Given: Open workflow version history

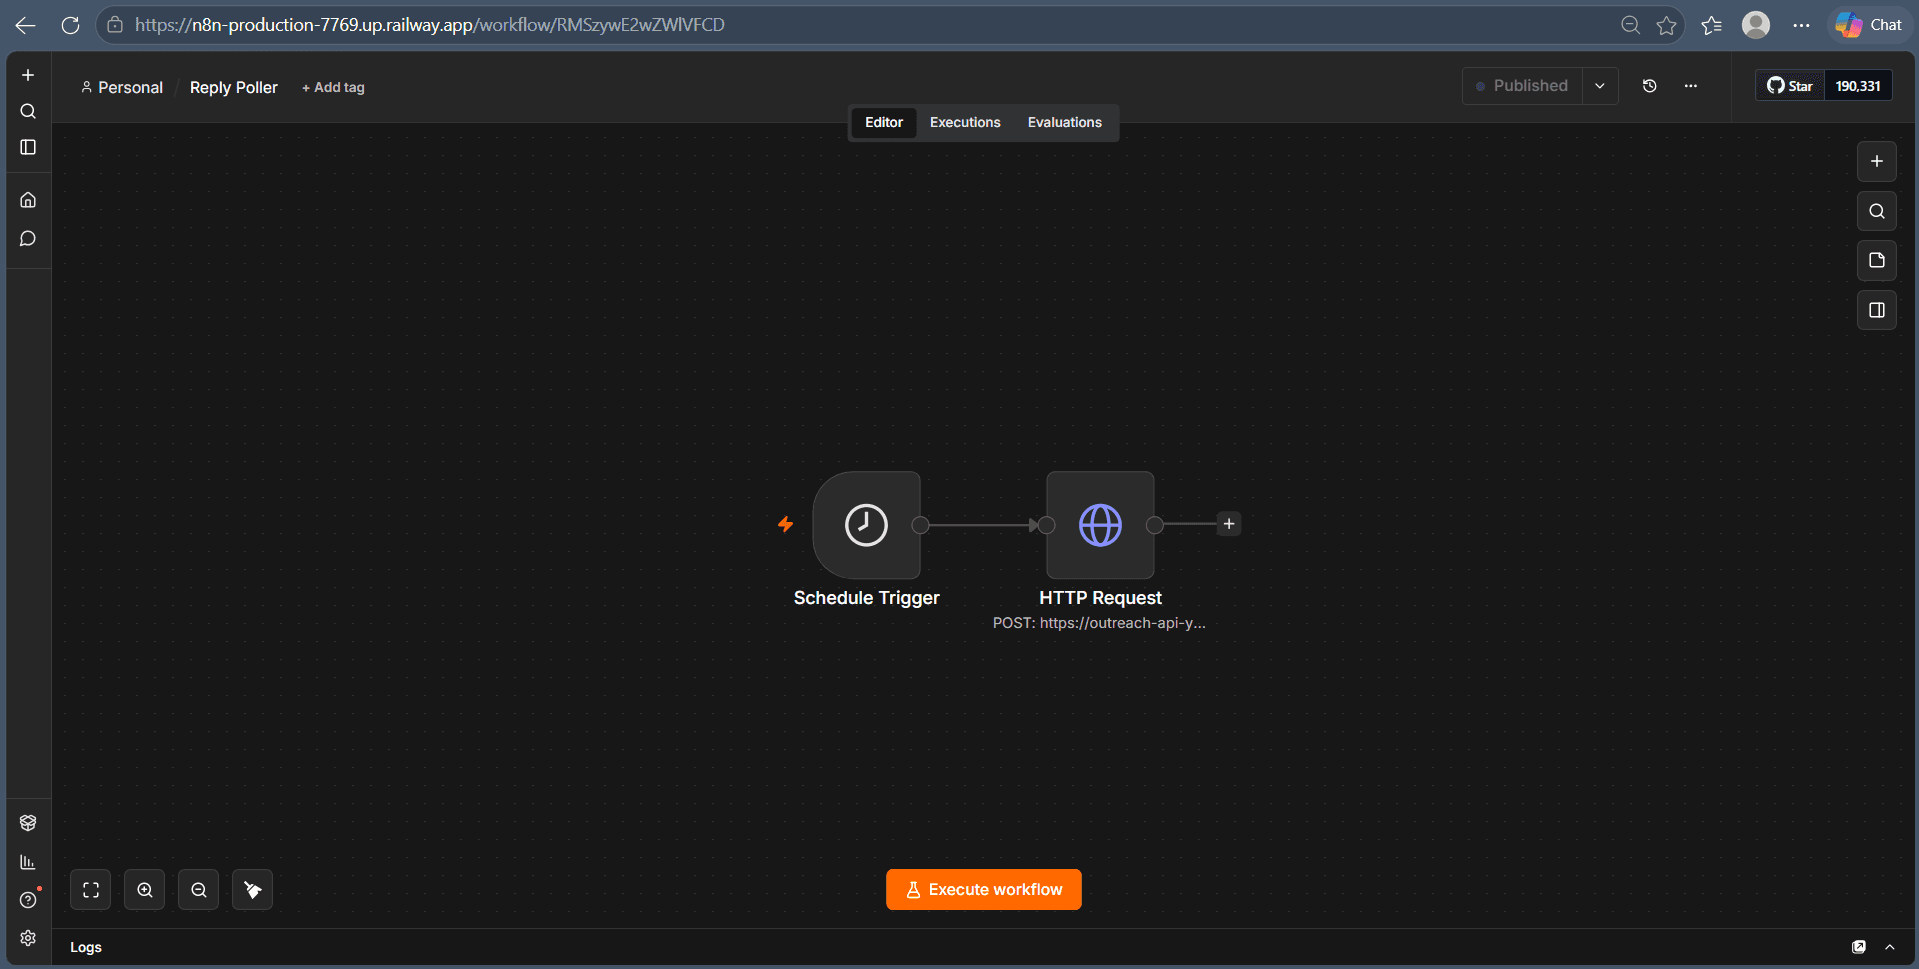Looking at the screenshot, I should click(x=1650, y=86).
